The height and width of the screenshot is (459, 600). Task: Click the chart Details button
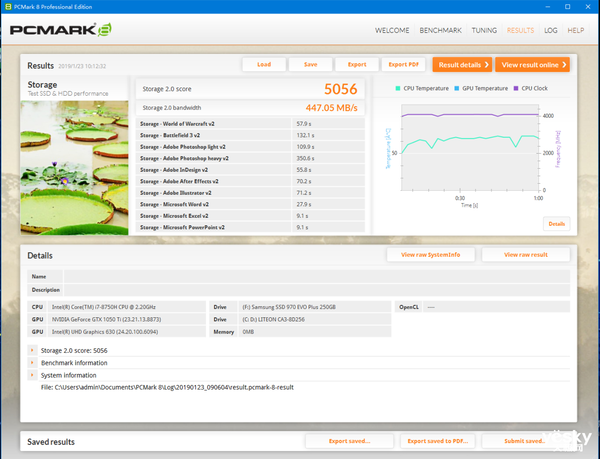556,224
